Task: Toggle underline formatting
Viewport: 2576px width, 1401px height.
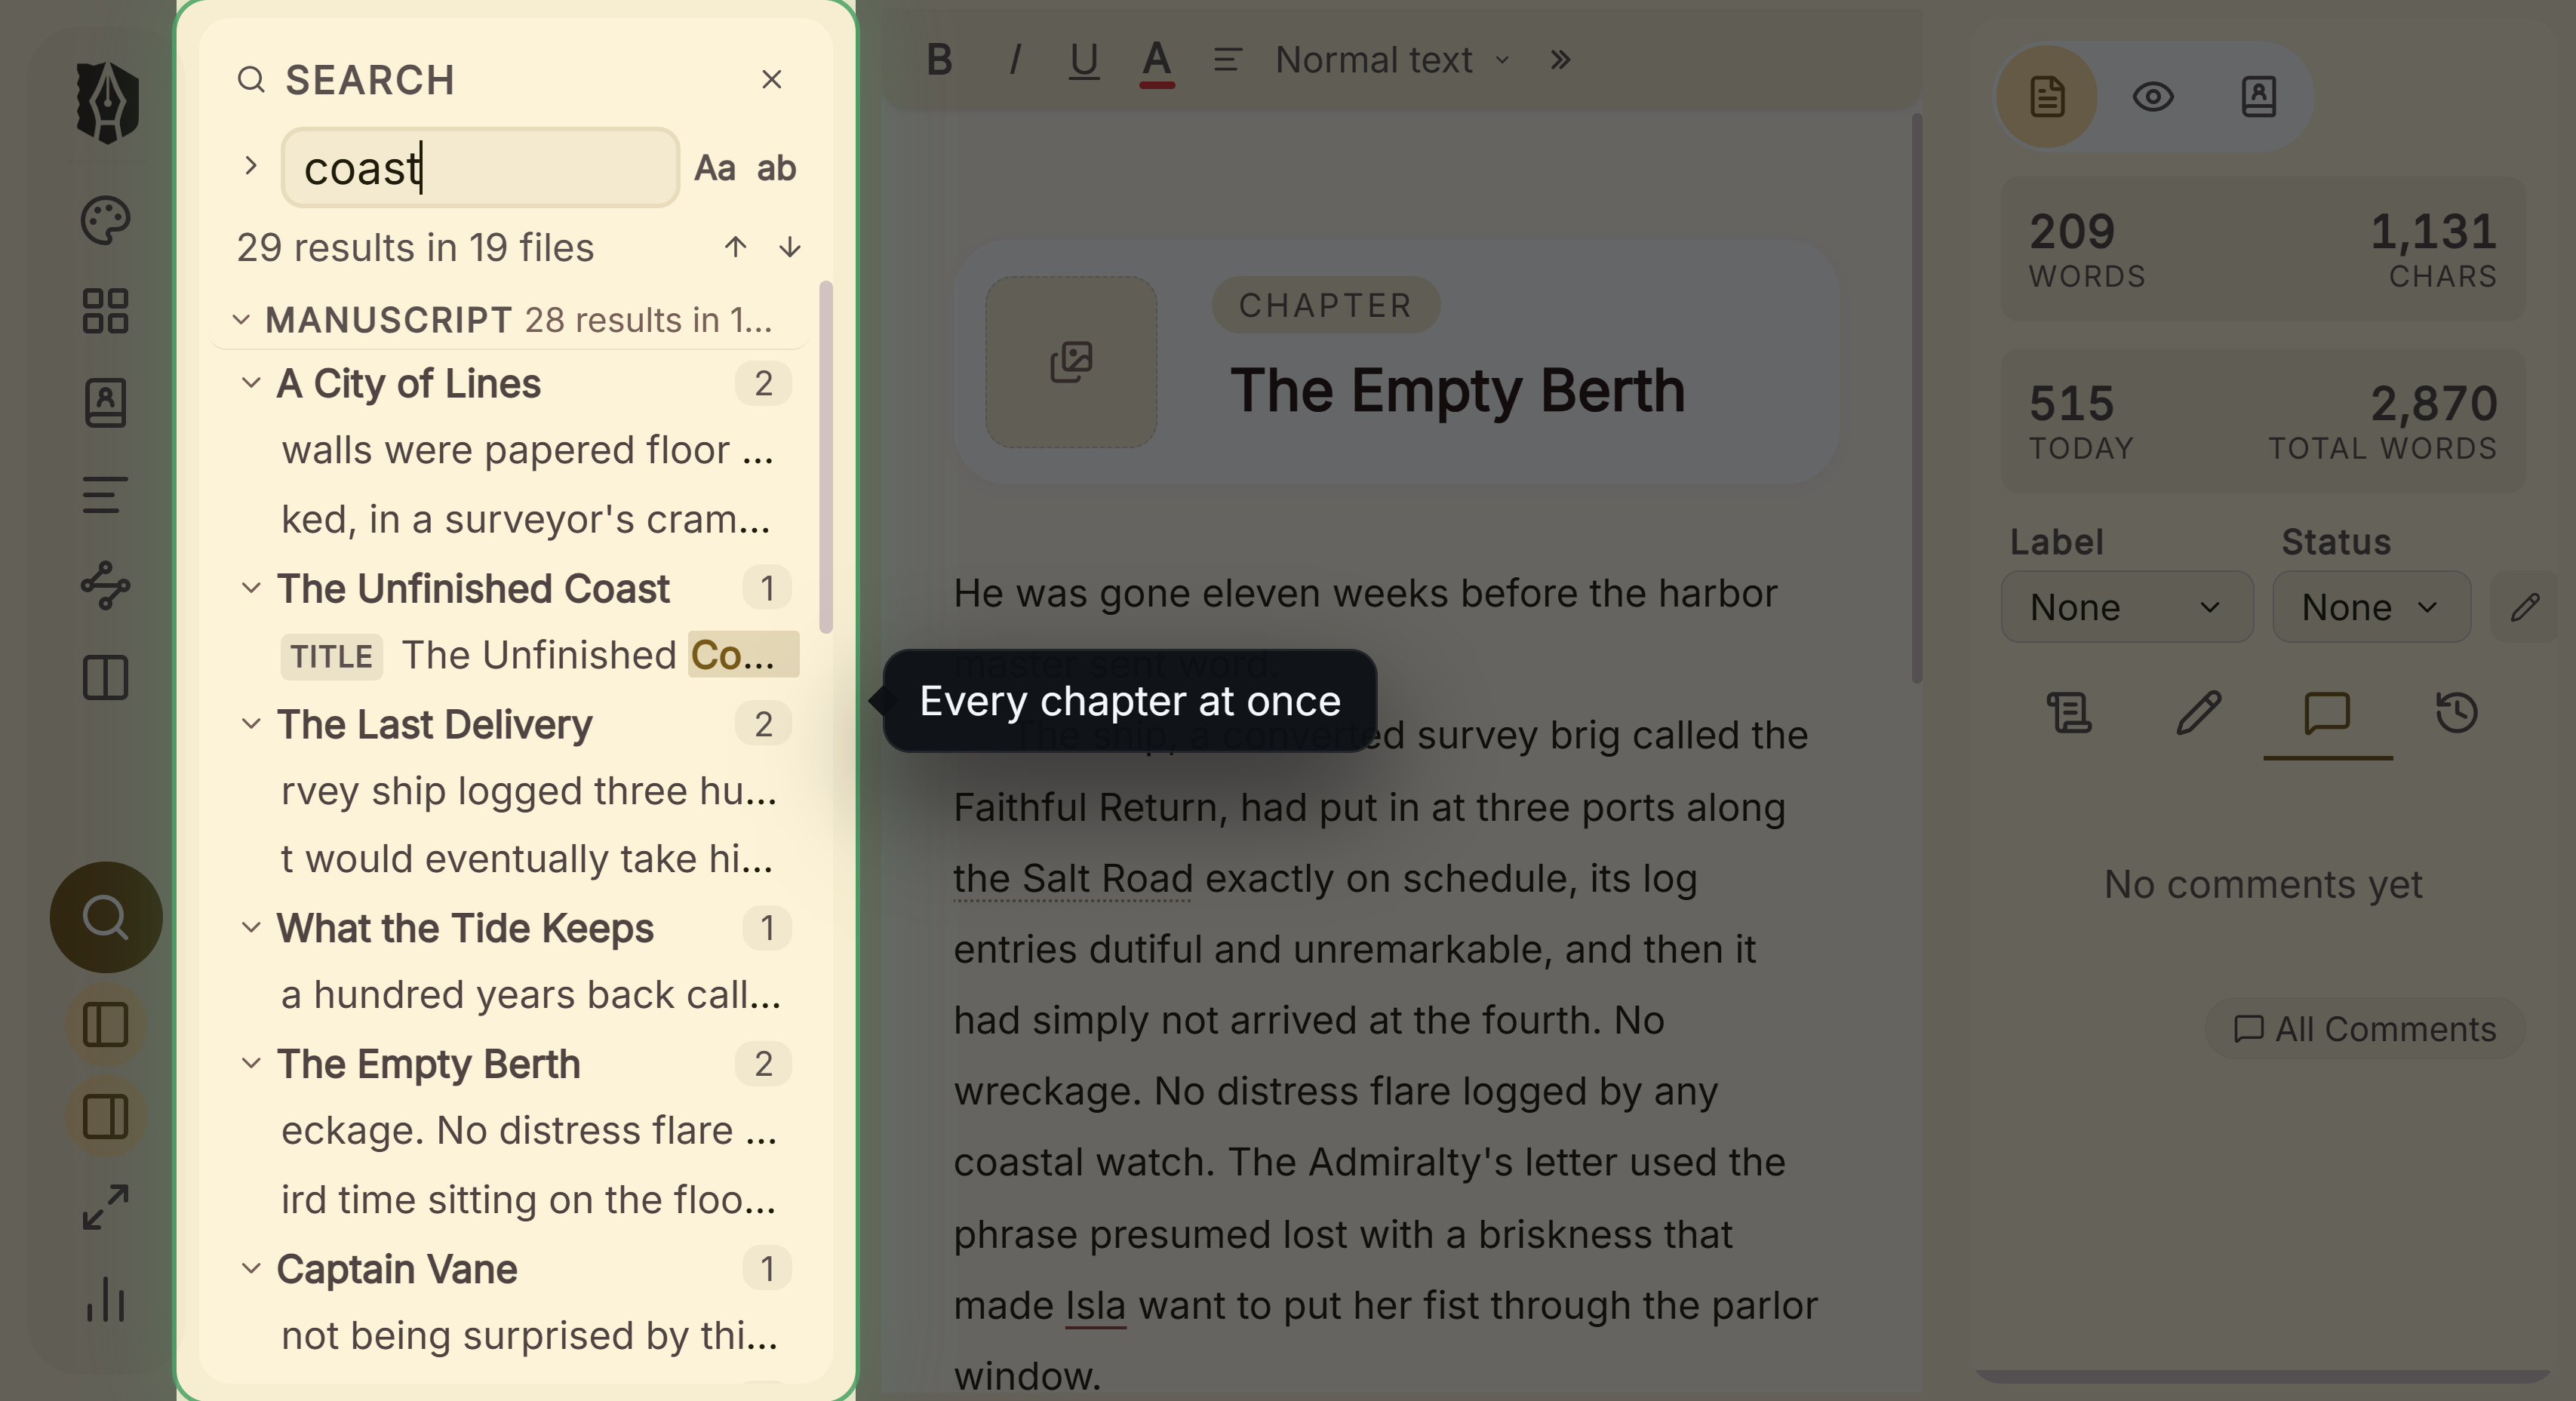Action: [1084, 60]
